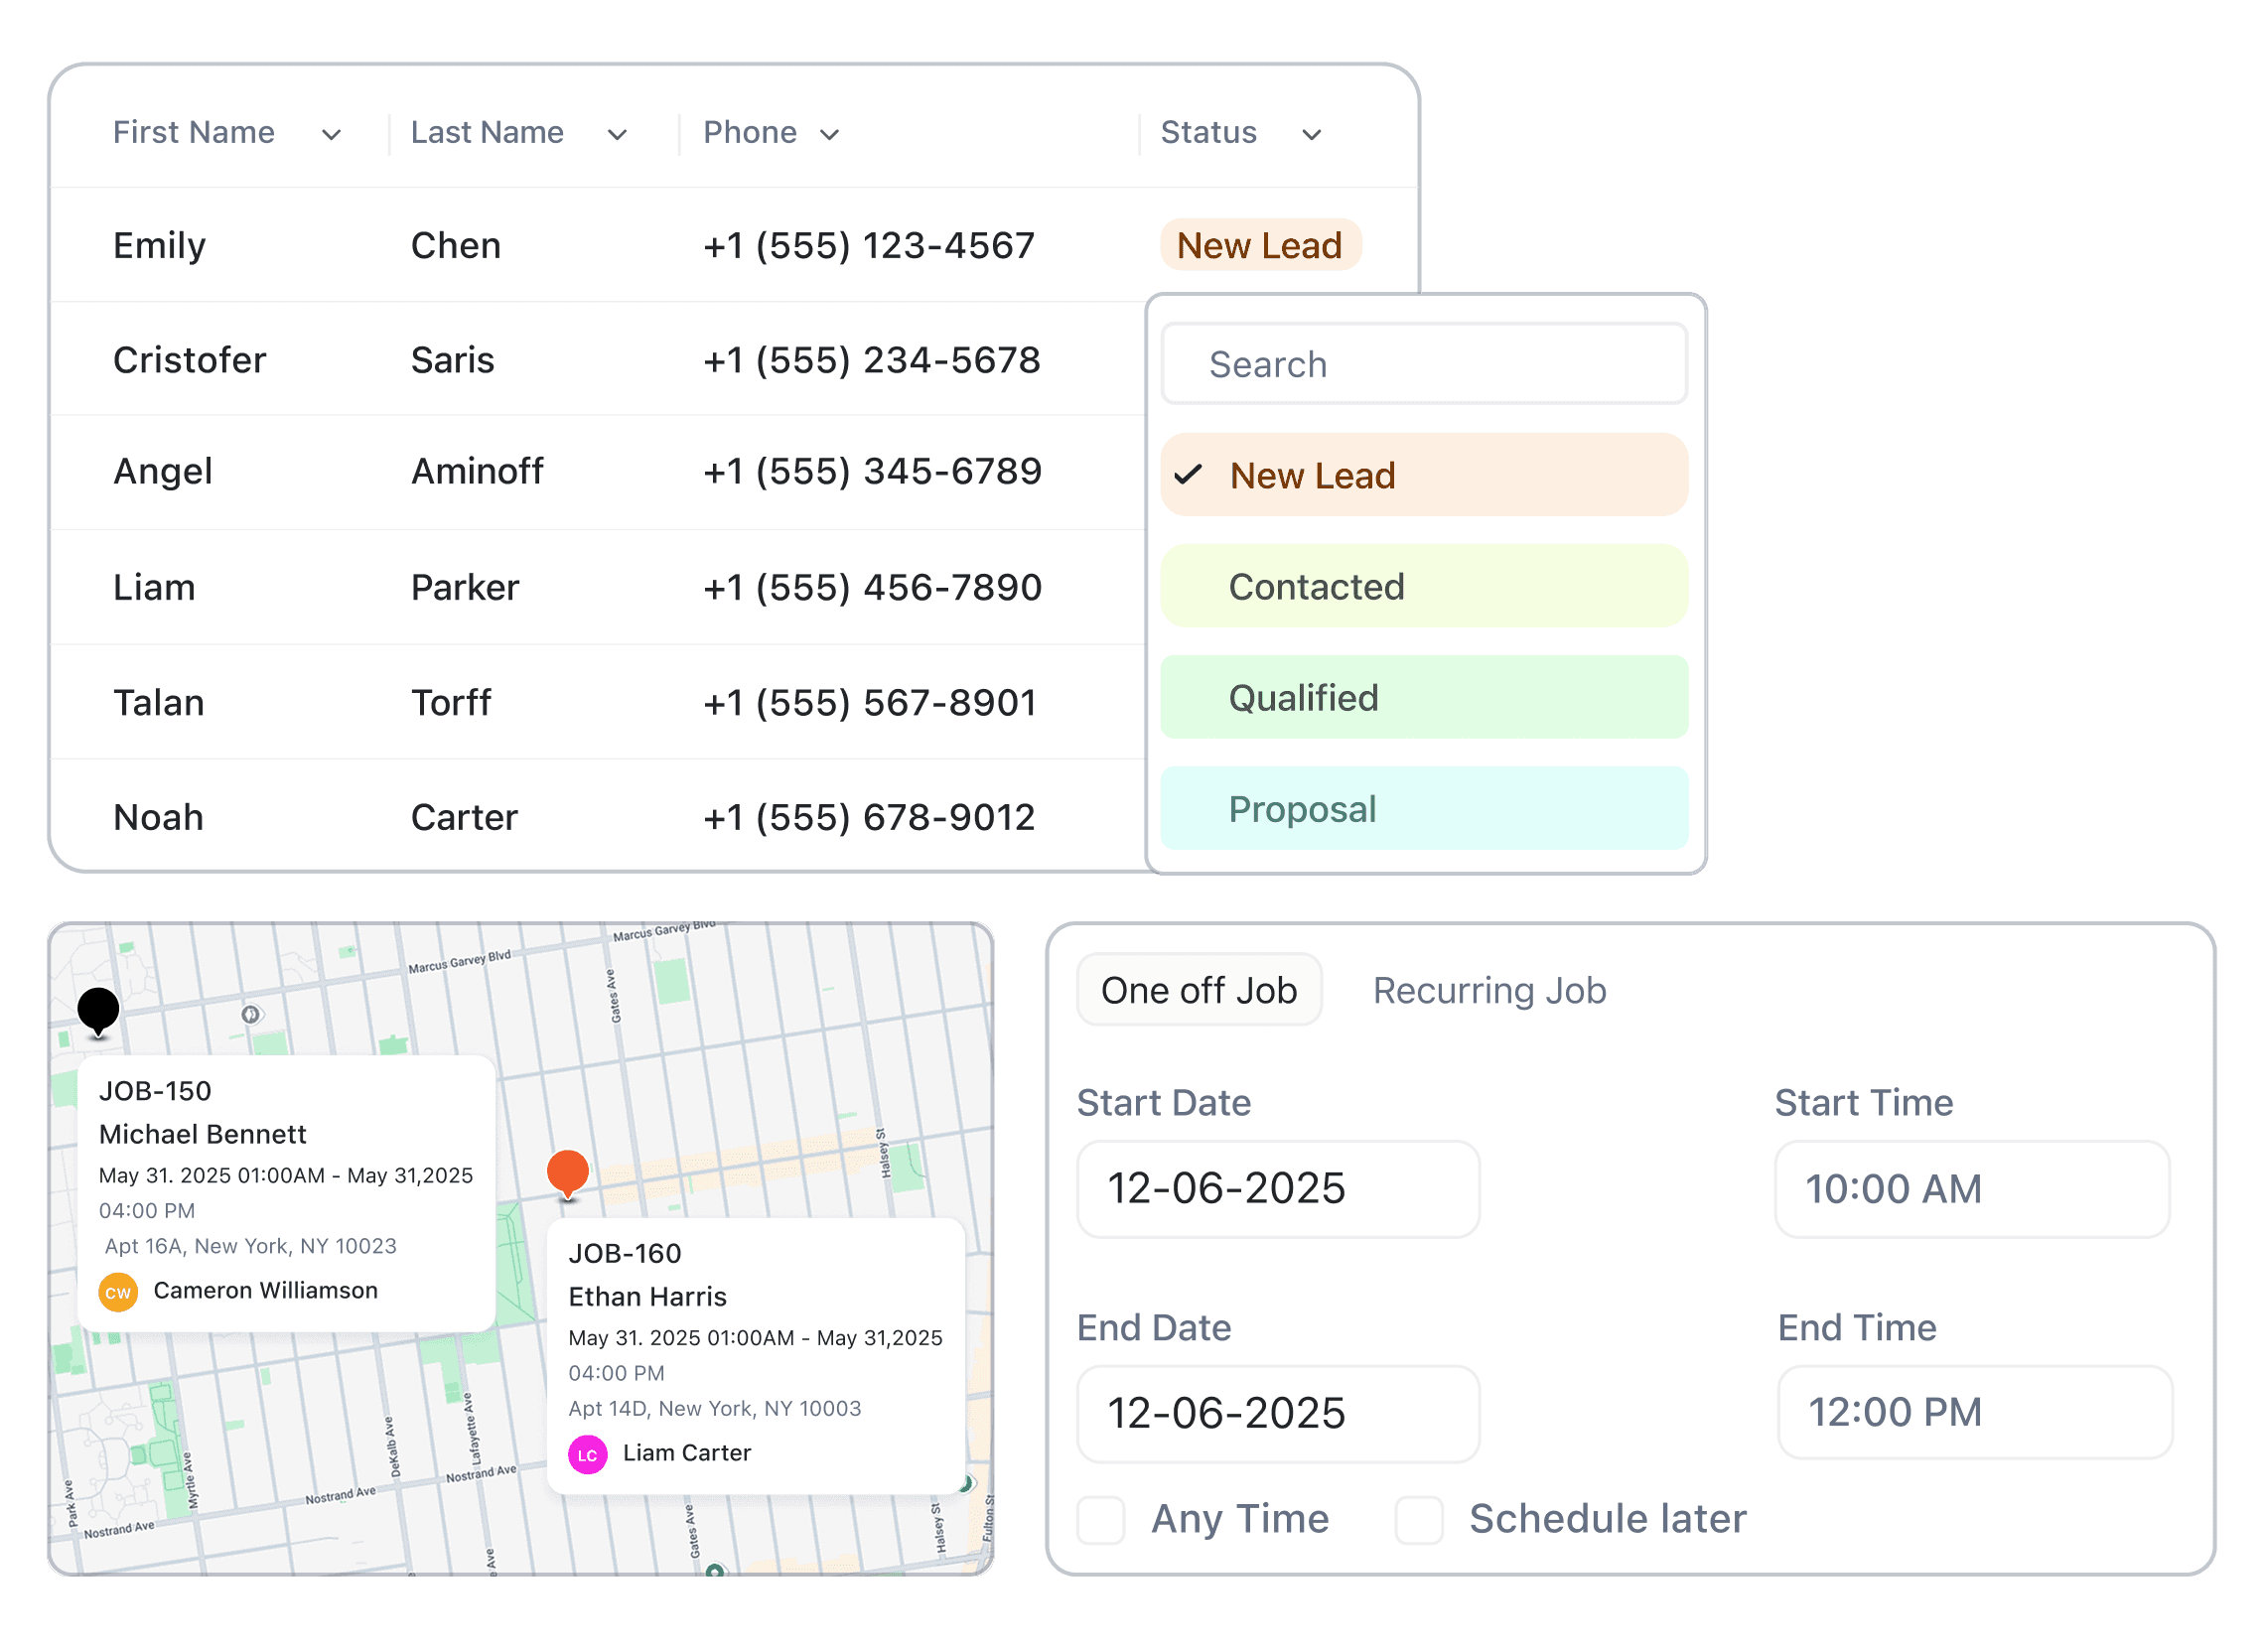This screenshot has height=1652, width=2264.
Task: Open the Phone column dropdown chevron
Action: pos(829,134)
